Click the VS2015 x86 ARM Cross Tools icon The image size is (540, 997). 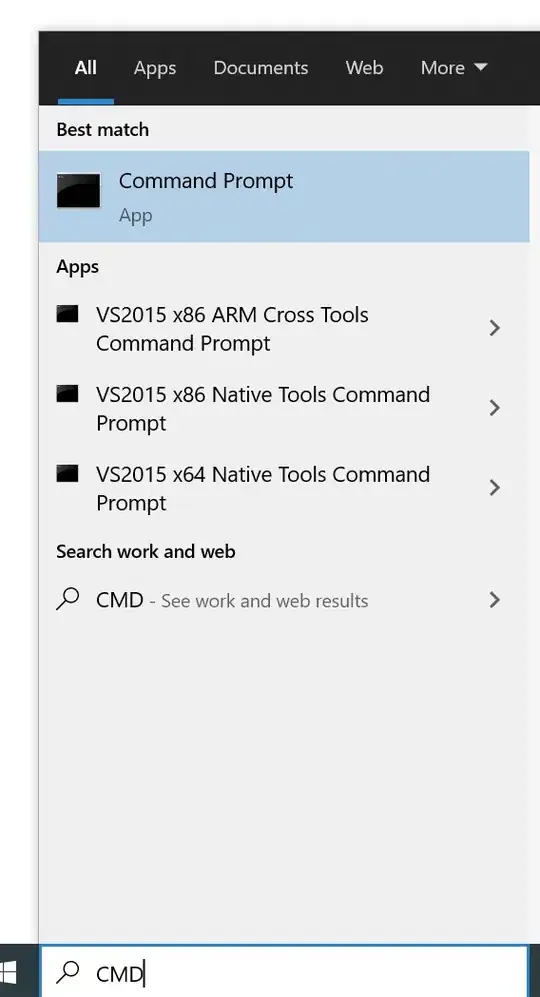point(67,314)
